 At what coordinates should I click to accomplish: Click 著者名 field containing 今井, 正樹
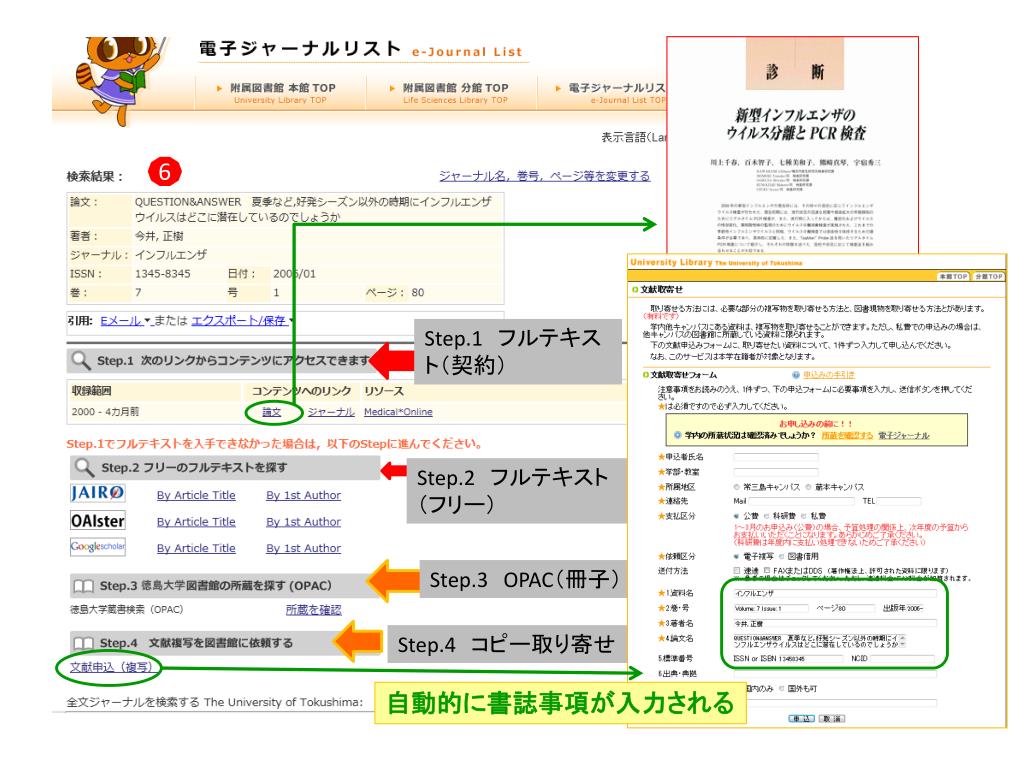(x=835, y=624)
